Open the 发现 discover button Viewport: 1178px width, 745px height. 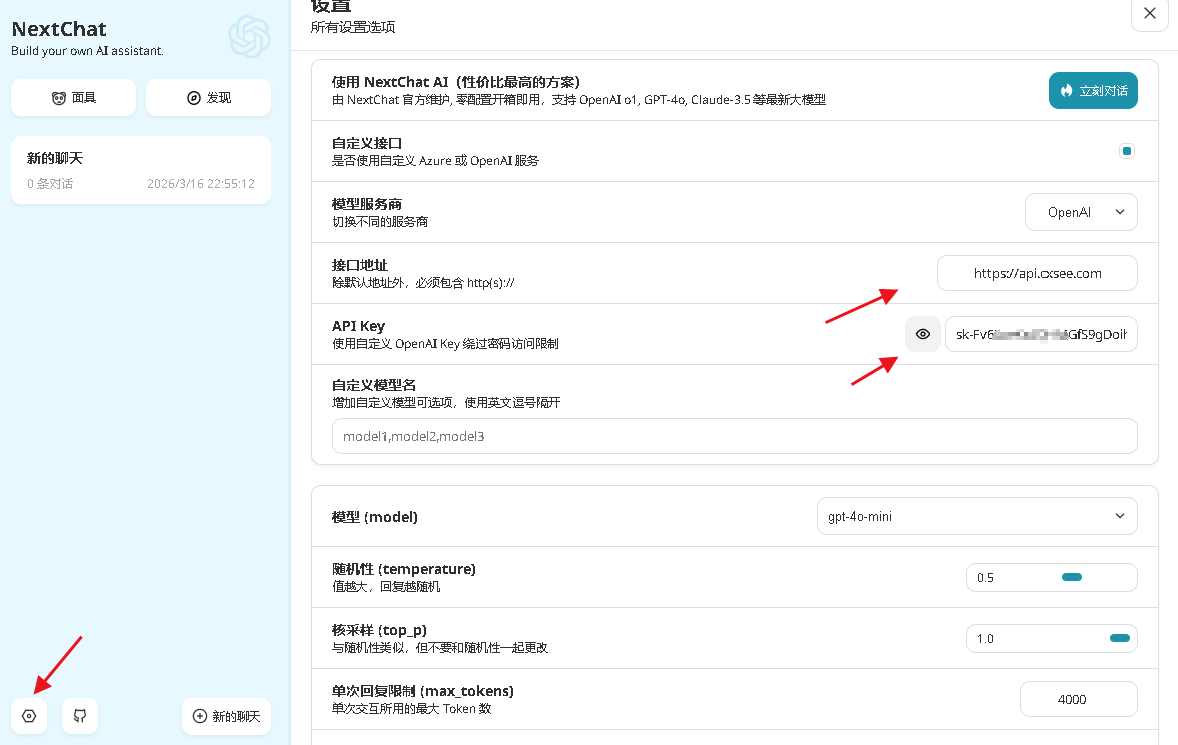click(208, 98)
